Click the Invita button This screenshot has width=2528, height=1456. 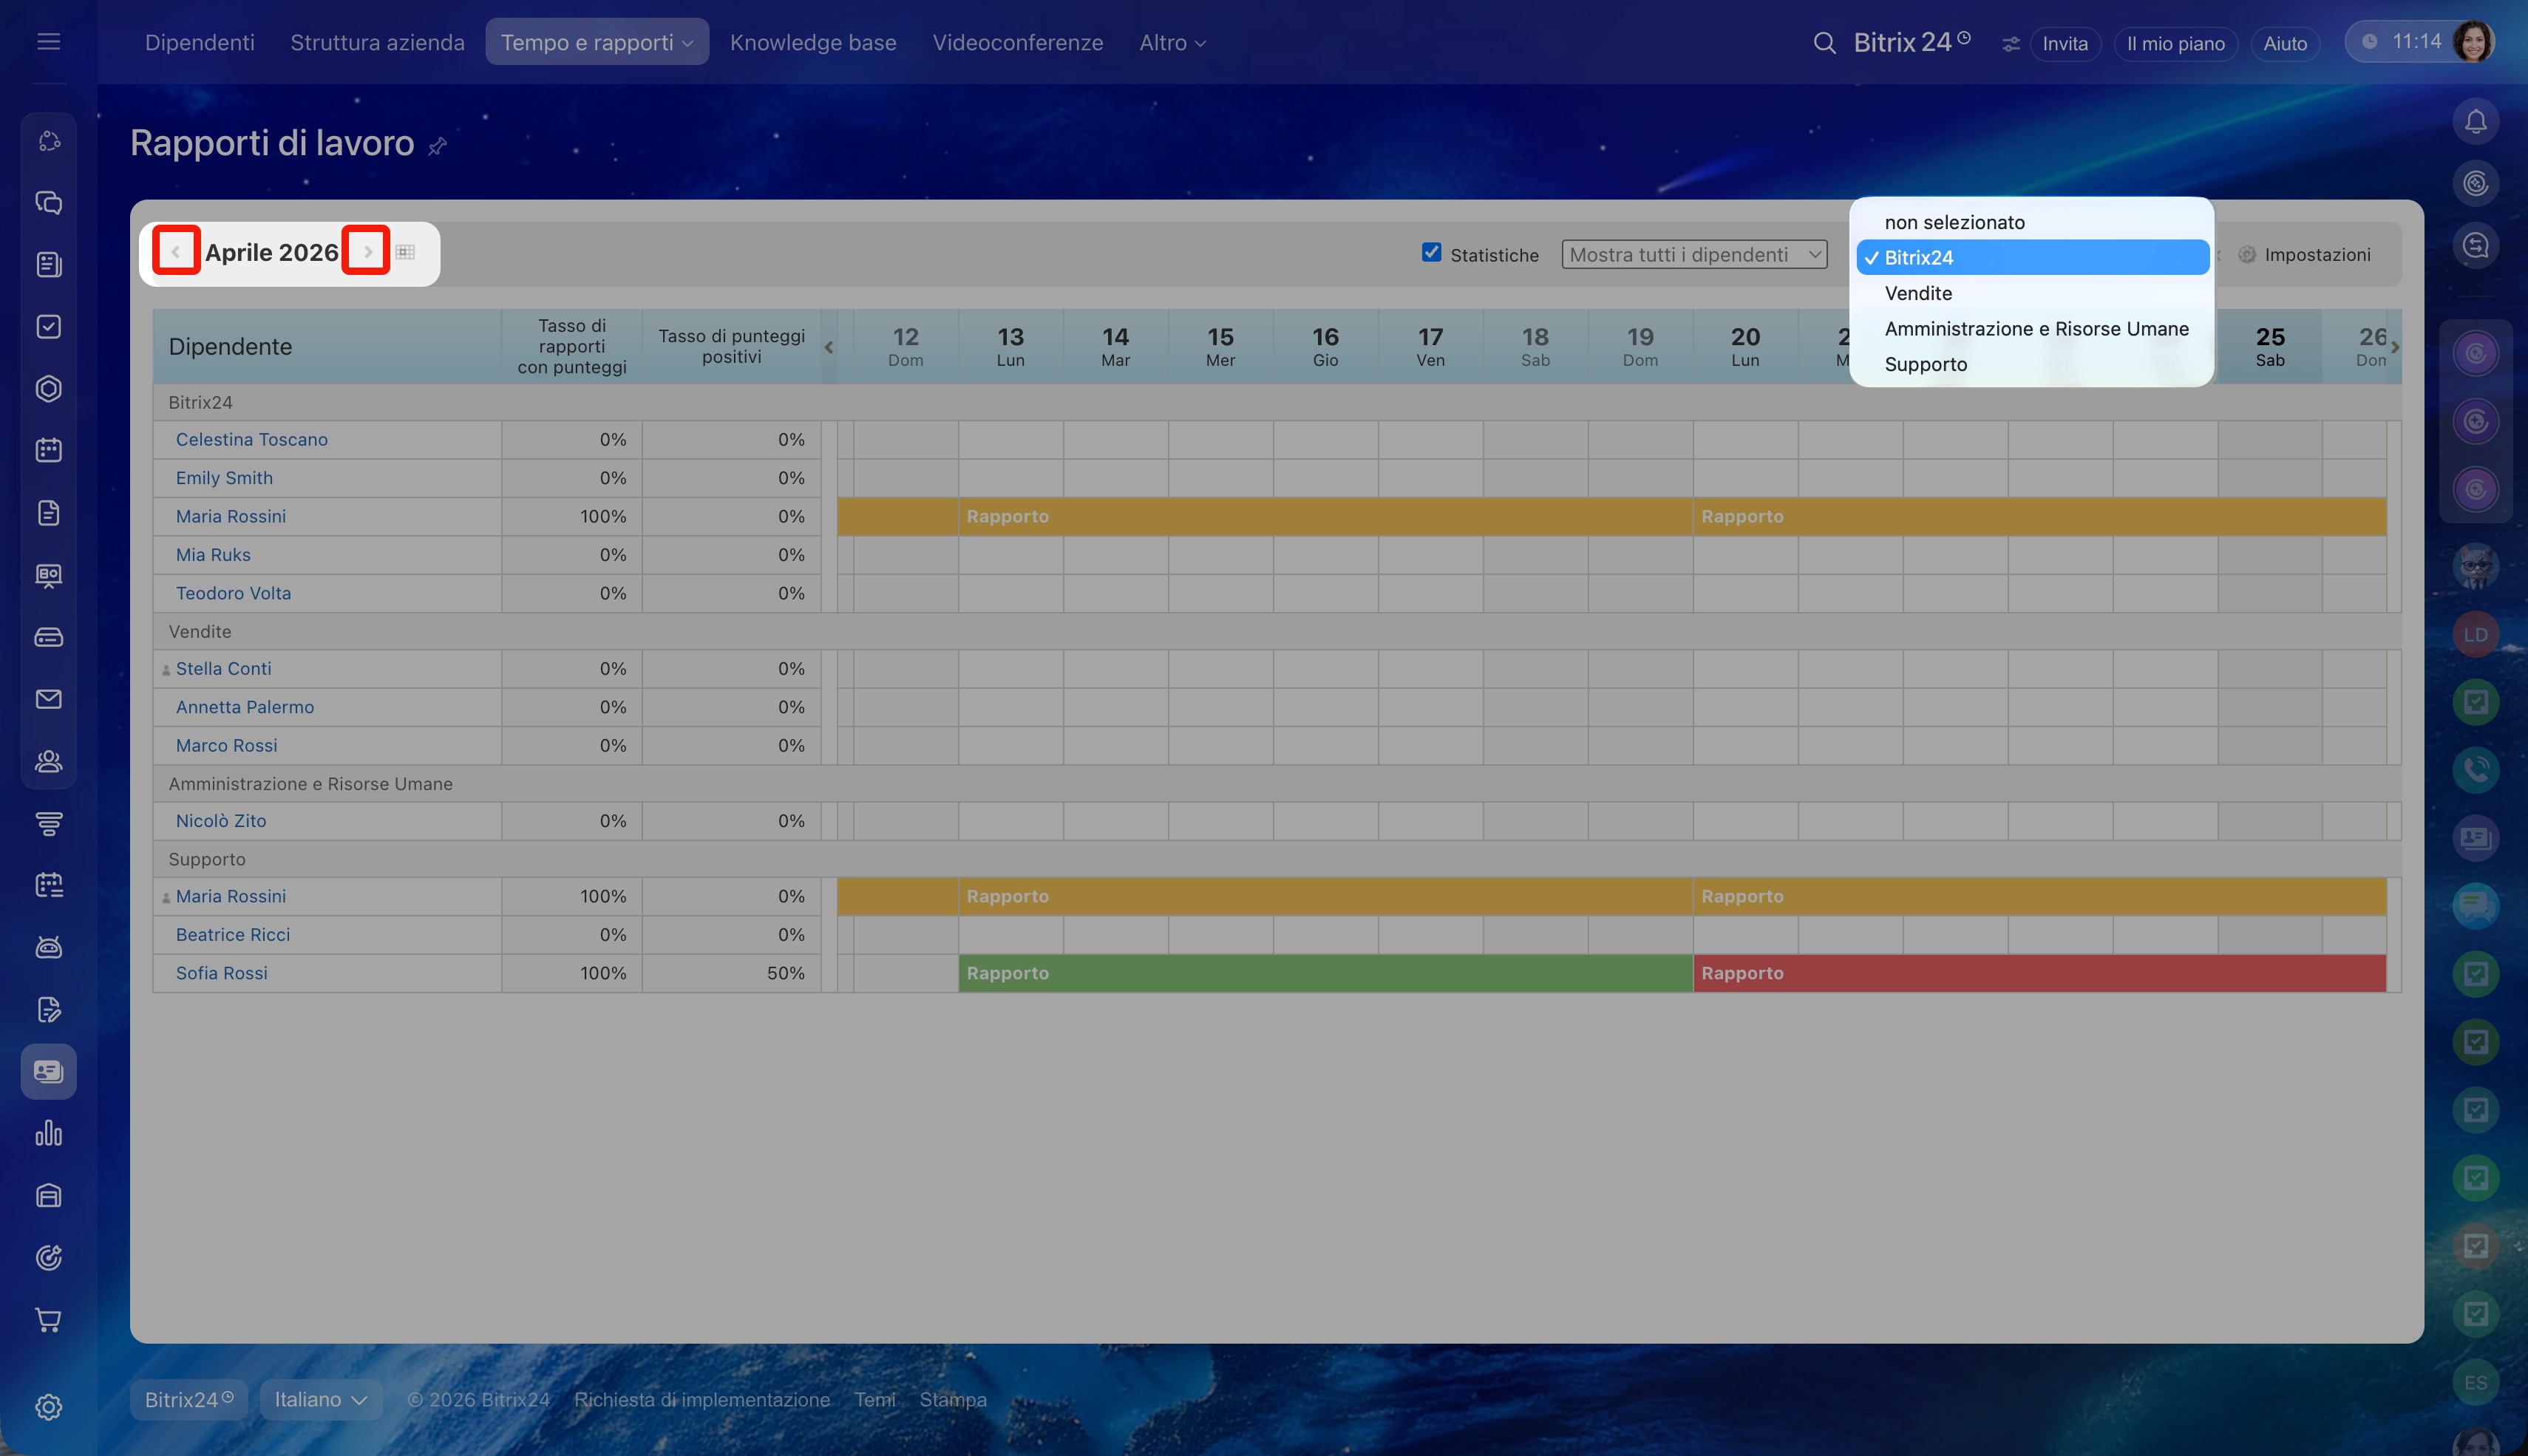pyautogui.click(x=2064, y=43)
